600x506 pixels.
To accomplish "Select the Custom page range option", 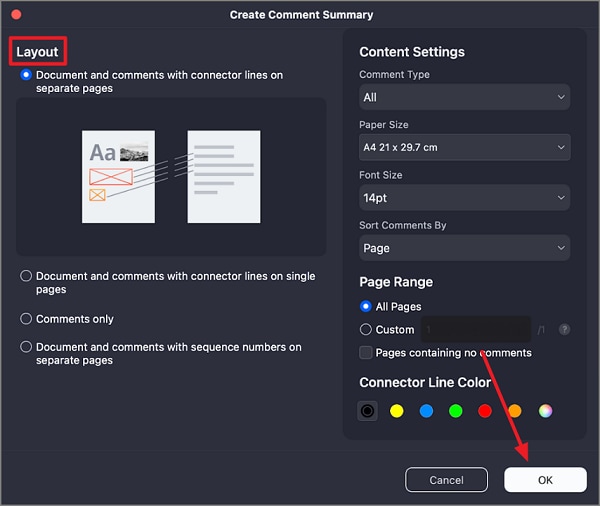I will 366,329.
